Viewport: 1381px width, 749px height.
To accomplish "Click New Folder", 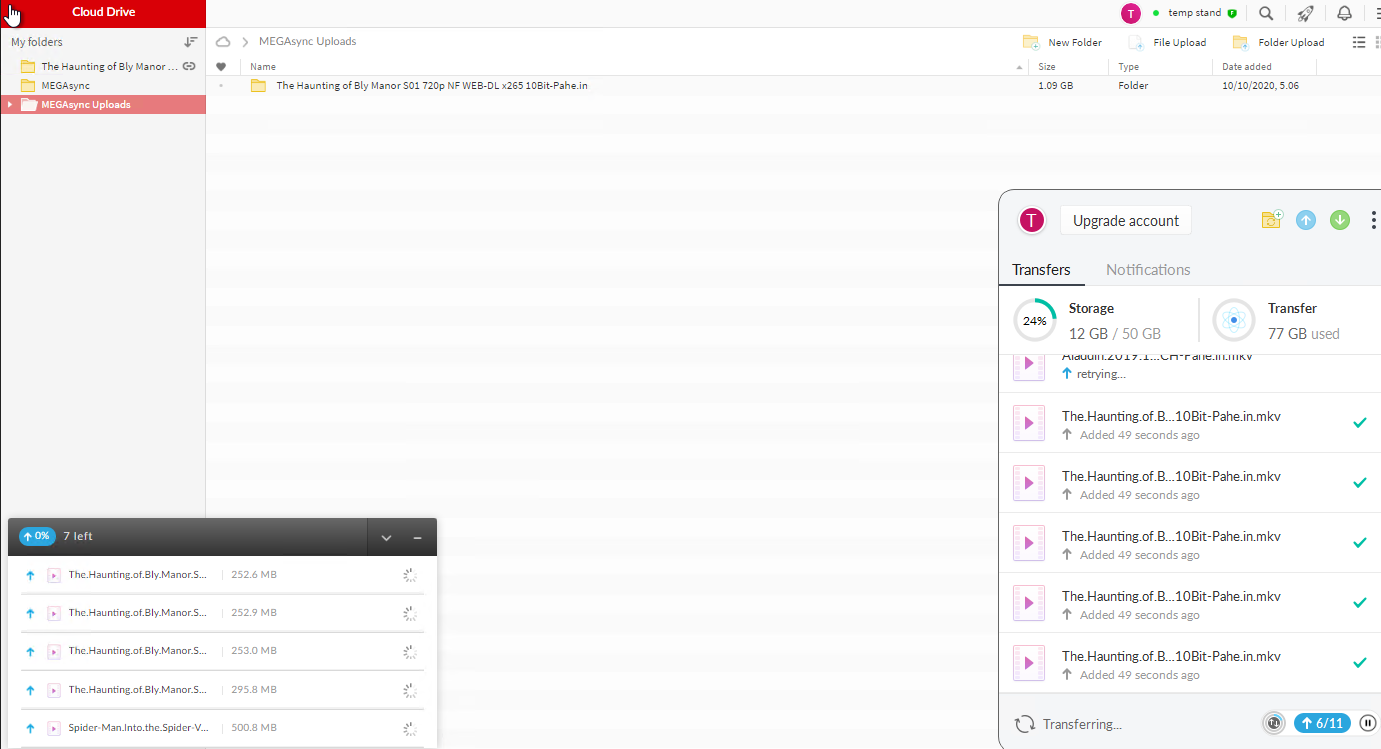I will tap(1062, 42).
